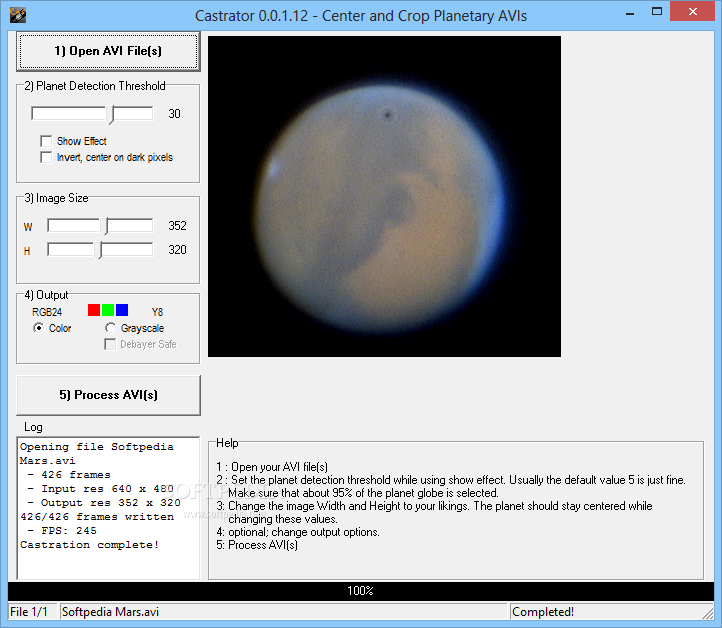Image resolution: width=722 pixels, height=628 pixels.
Task: Click the blue color square
Action: click(122, 310)
